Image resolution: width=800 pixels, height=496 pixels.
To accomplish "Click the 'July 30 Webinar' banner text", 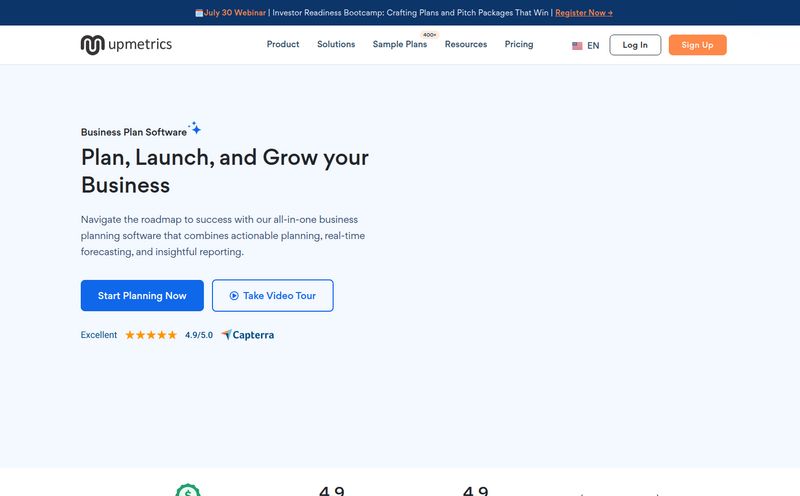I will click(235, 13).
